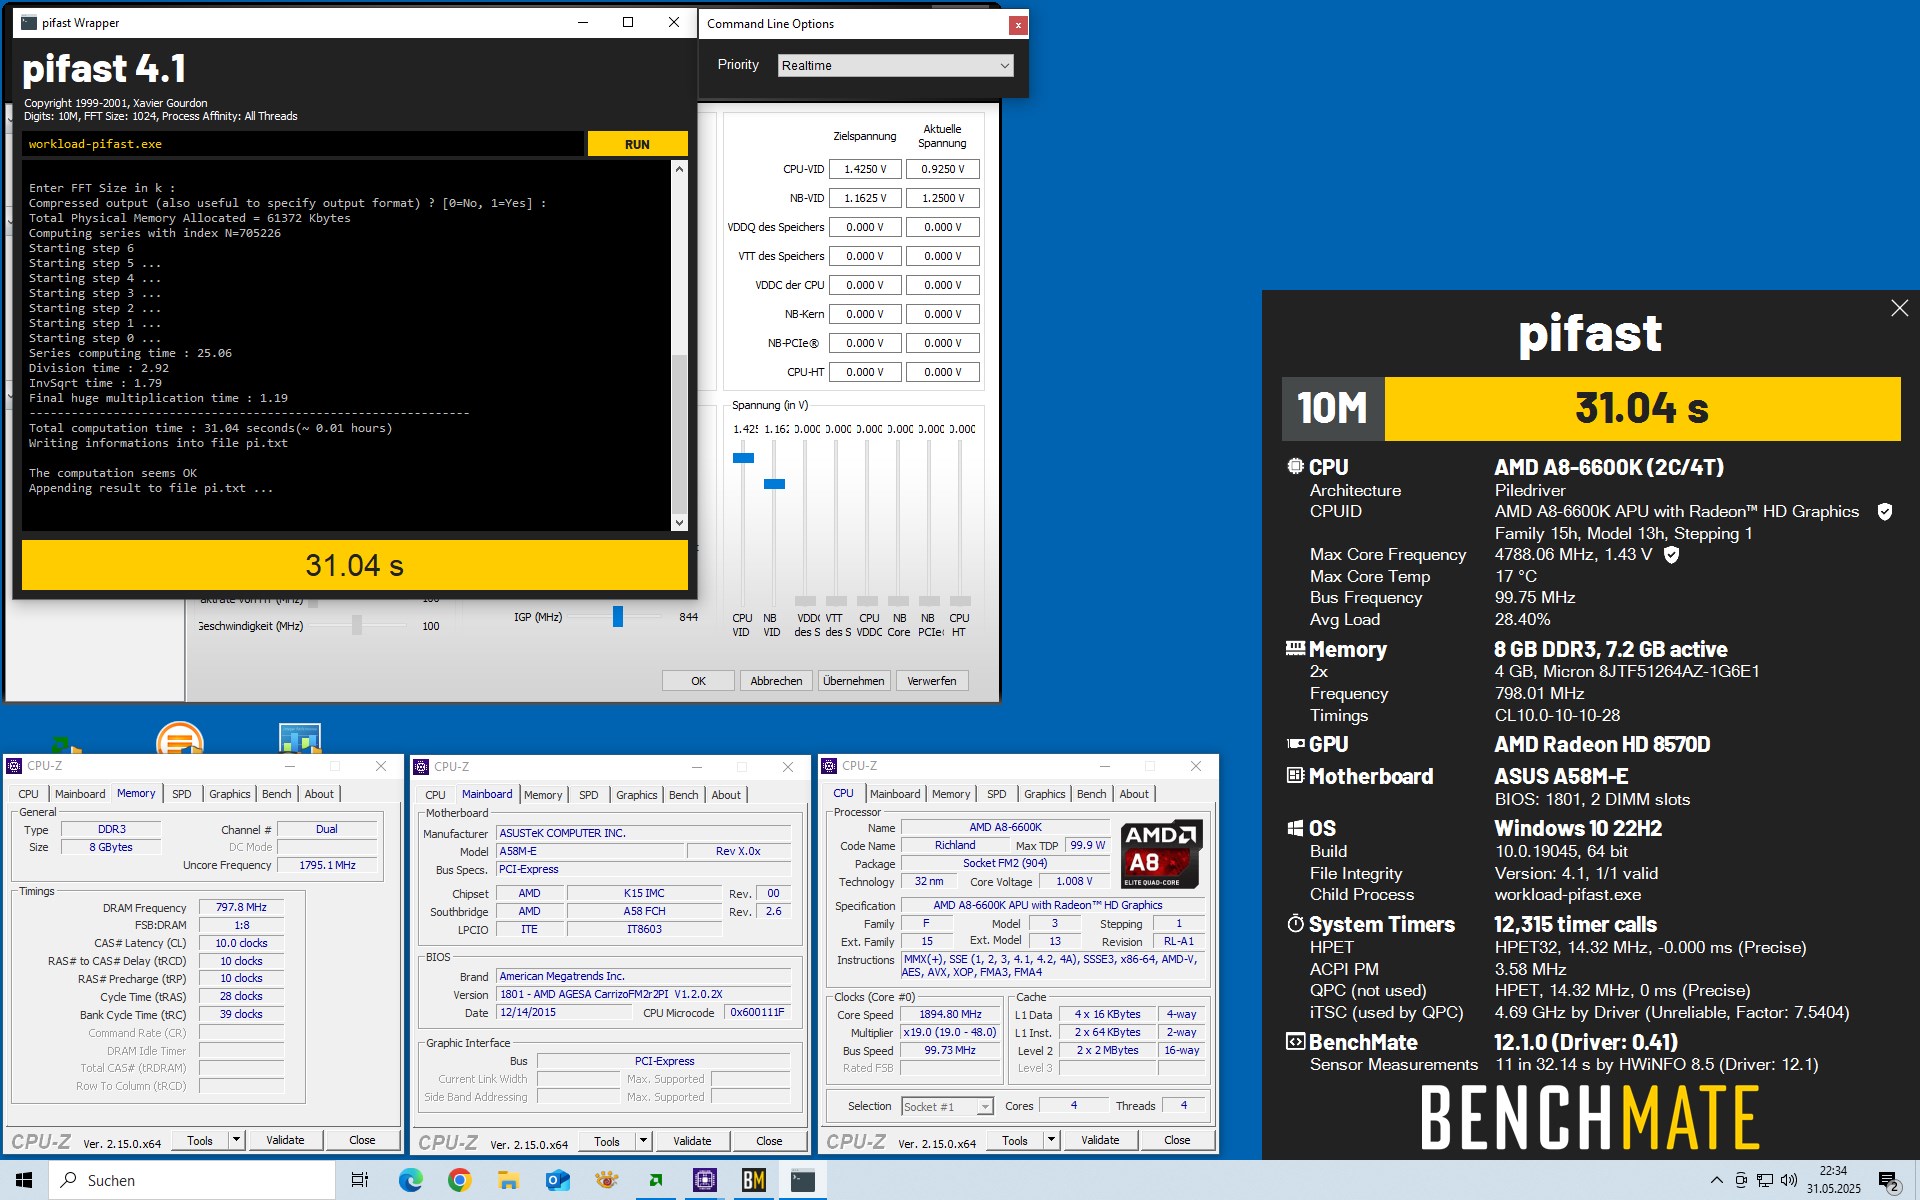
Task: Click the Geschwindigkeit (MHz) slider handle
Action: (357, 626)
